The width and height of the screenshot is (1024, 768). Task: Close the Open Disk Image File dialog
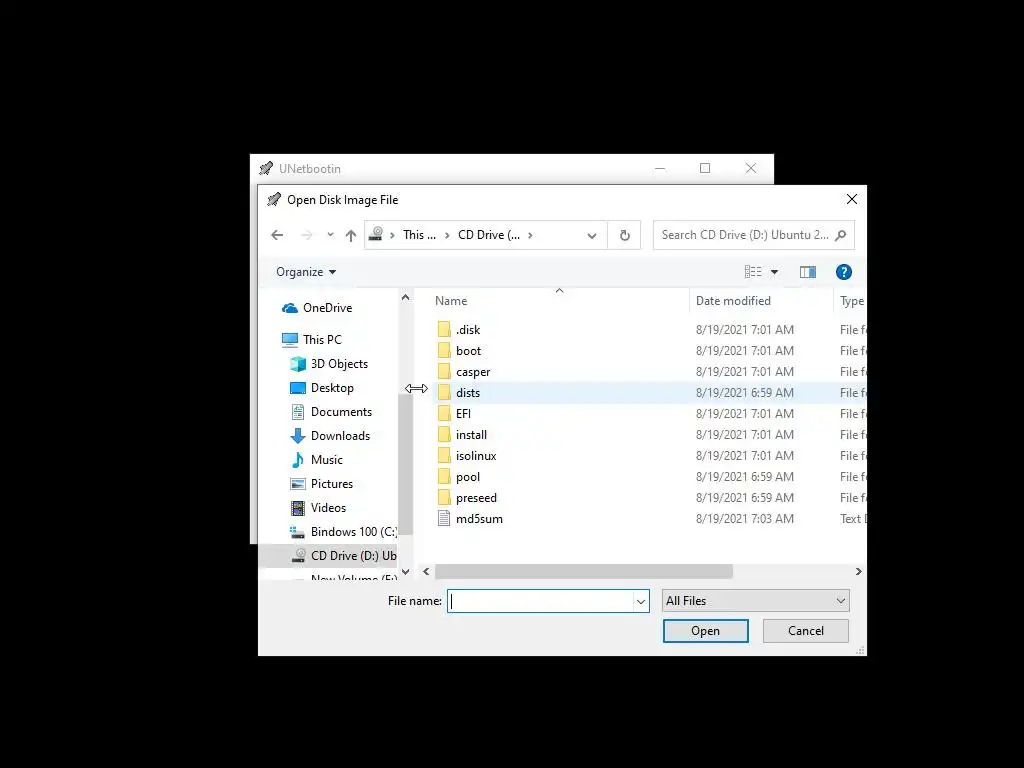tap(852, 199)
